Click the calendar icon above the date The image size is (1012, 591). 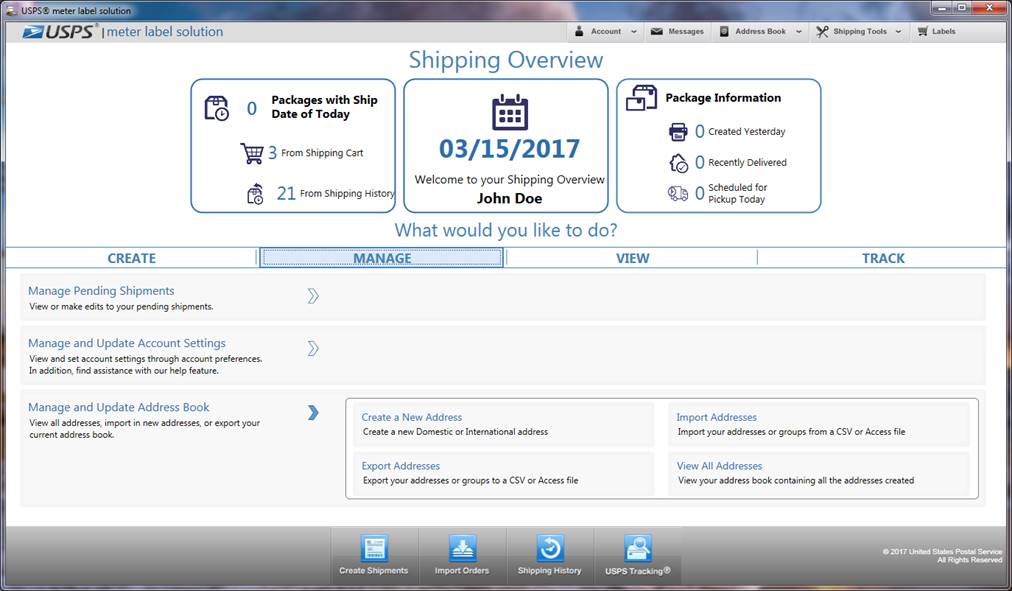point(510,112)
